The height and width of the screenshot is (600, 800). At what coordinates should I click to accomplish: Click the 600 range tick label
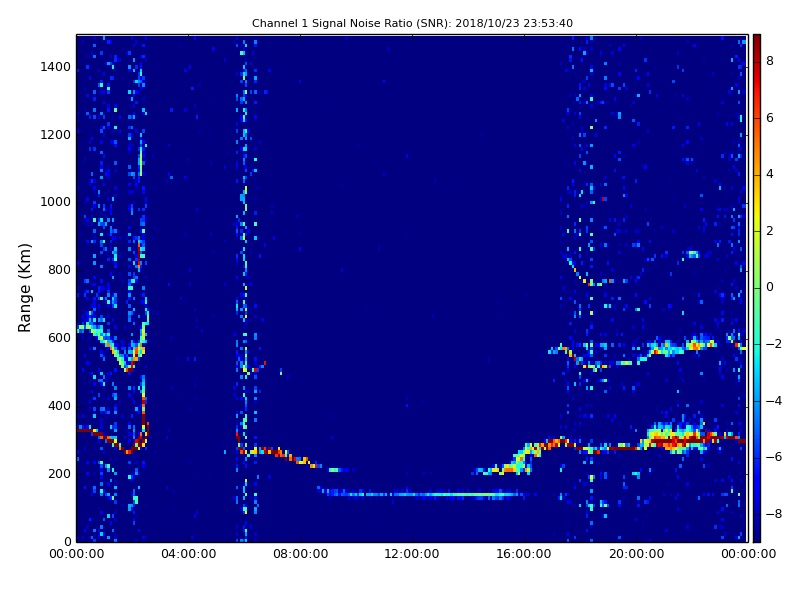pos(59,338)
